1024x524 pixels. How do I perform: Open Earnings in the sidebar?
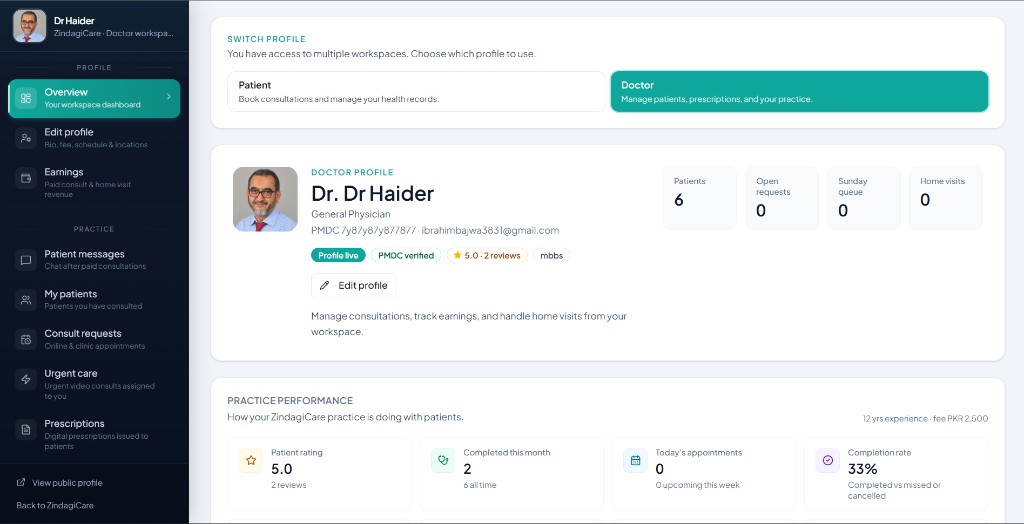coord(94,182)
